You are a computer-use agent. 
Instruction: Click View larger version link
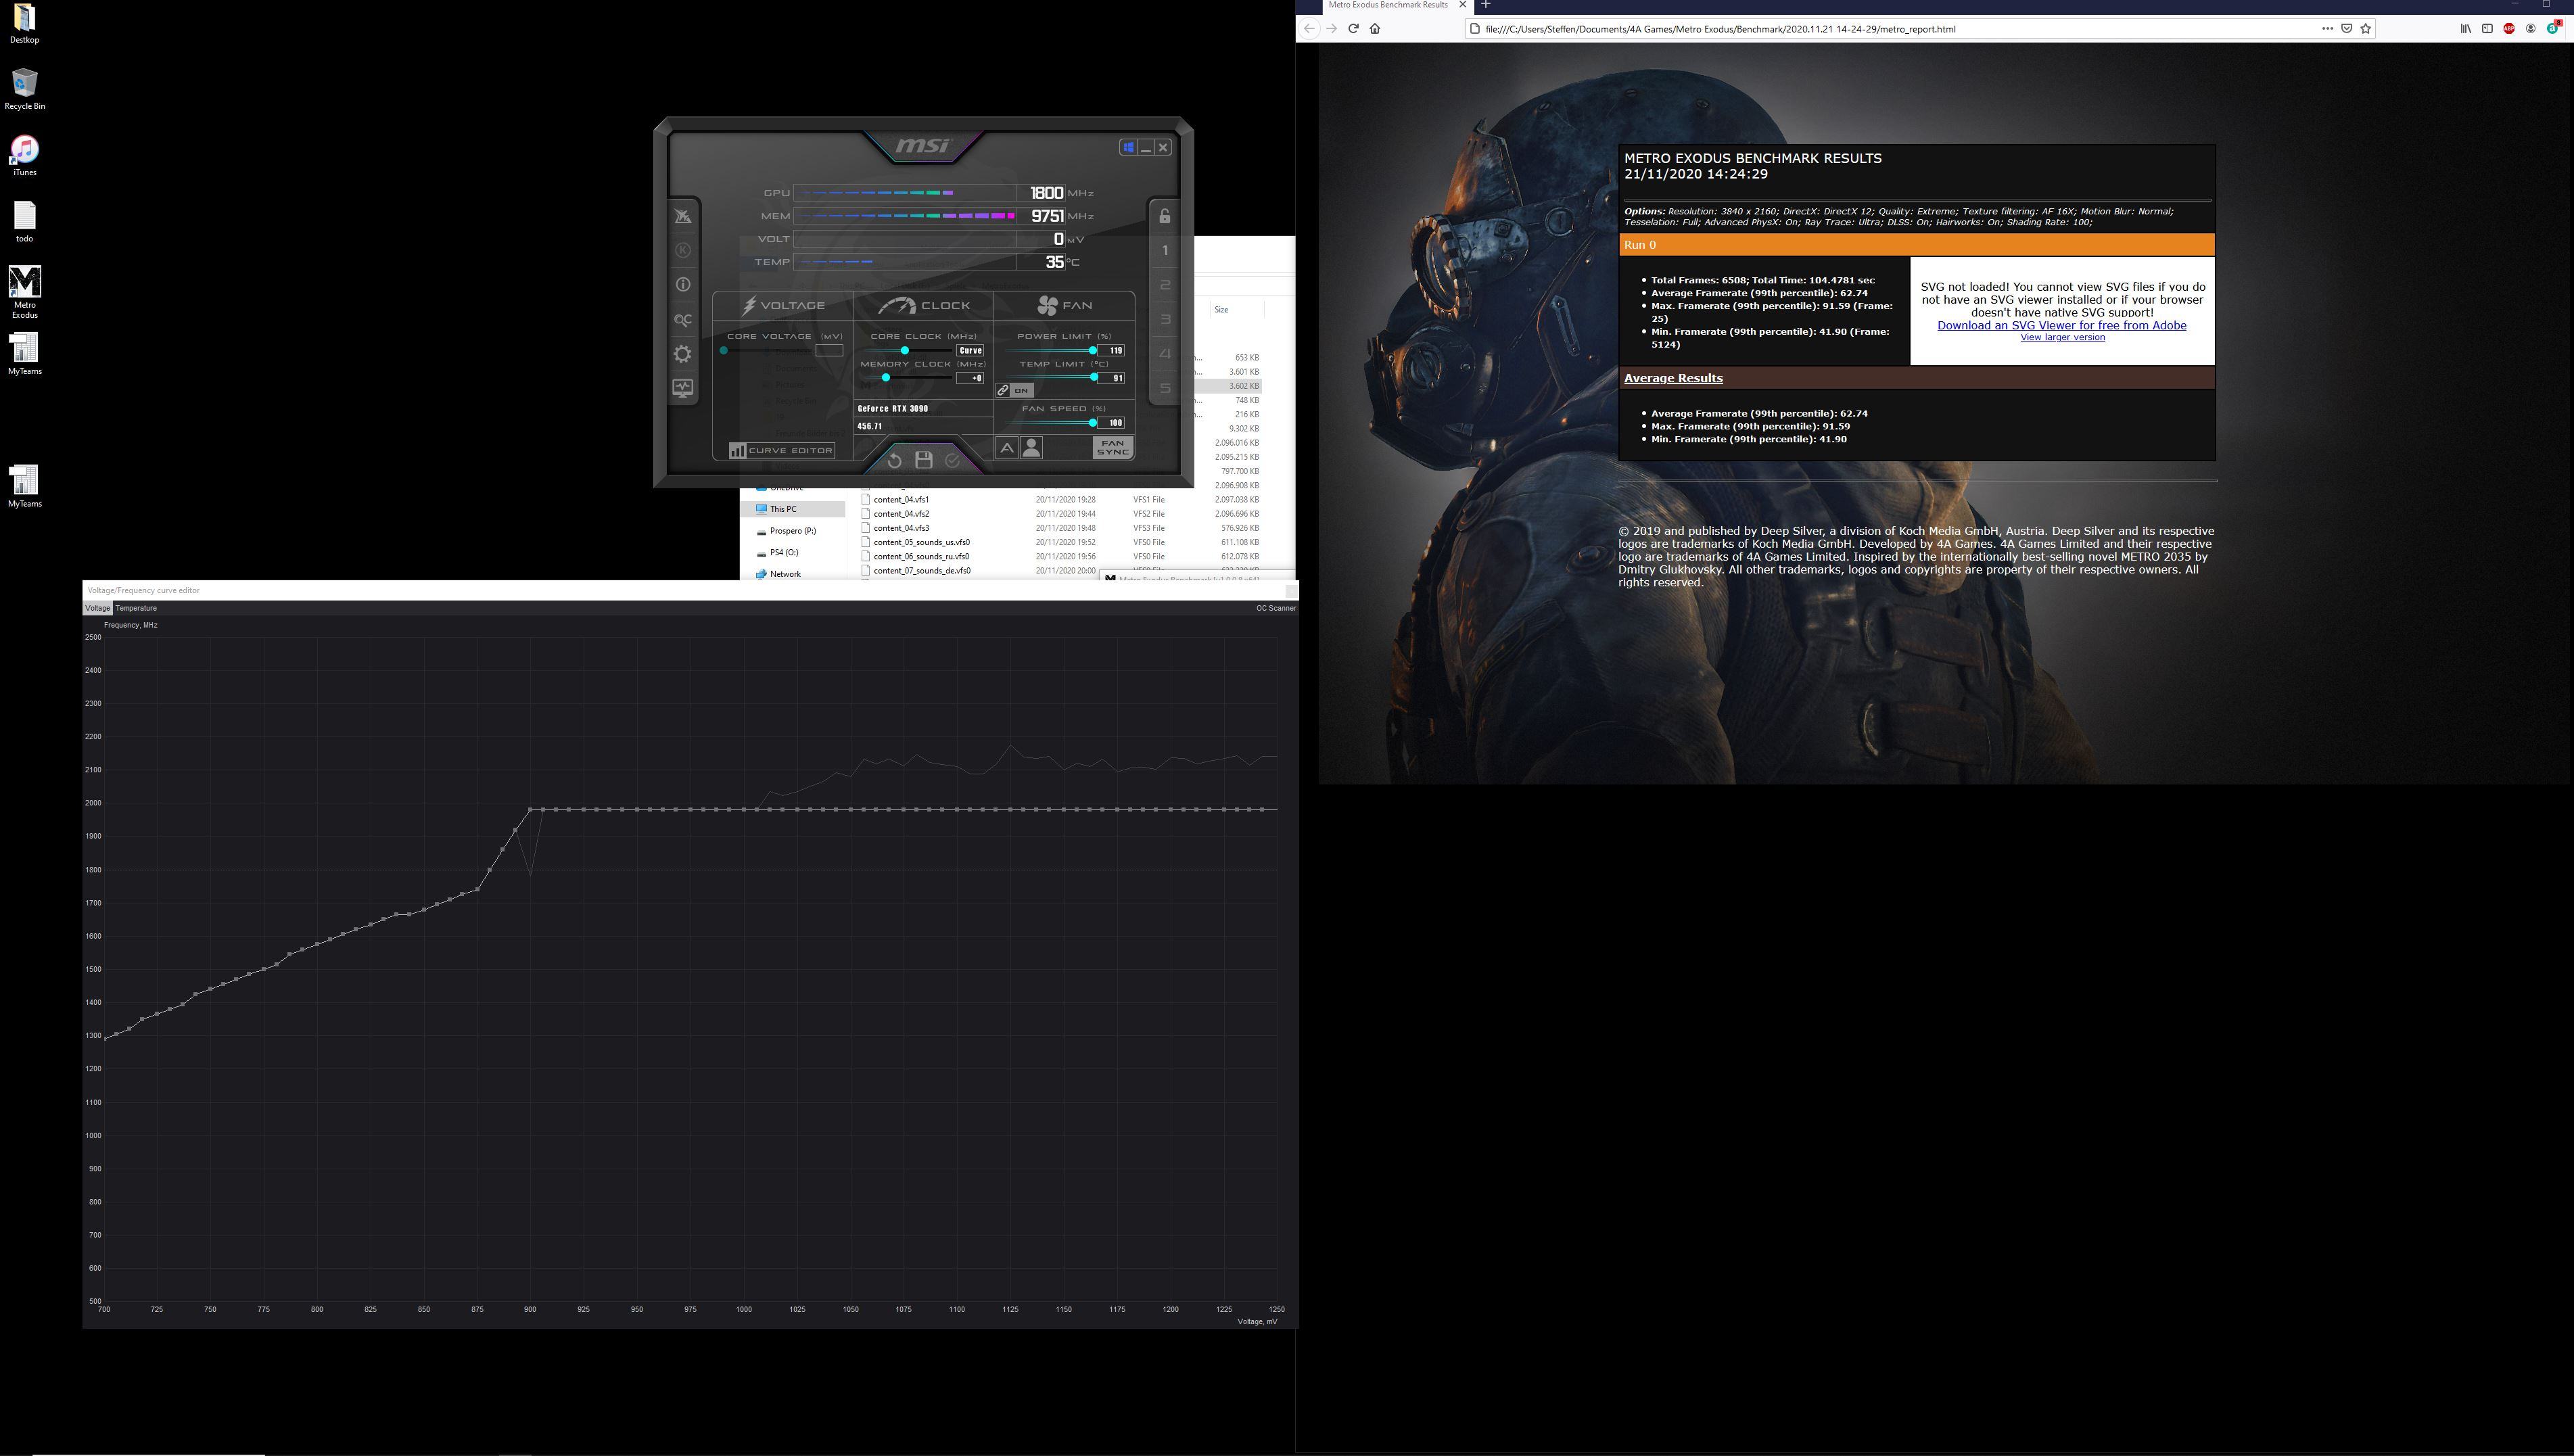tap(2062, 337)
